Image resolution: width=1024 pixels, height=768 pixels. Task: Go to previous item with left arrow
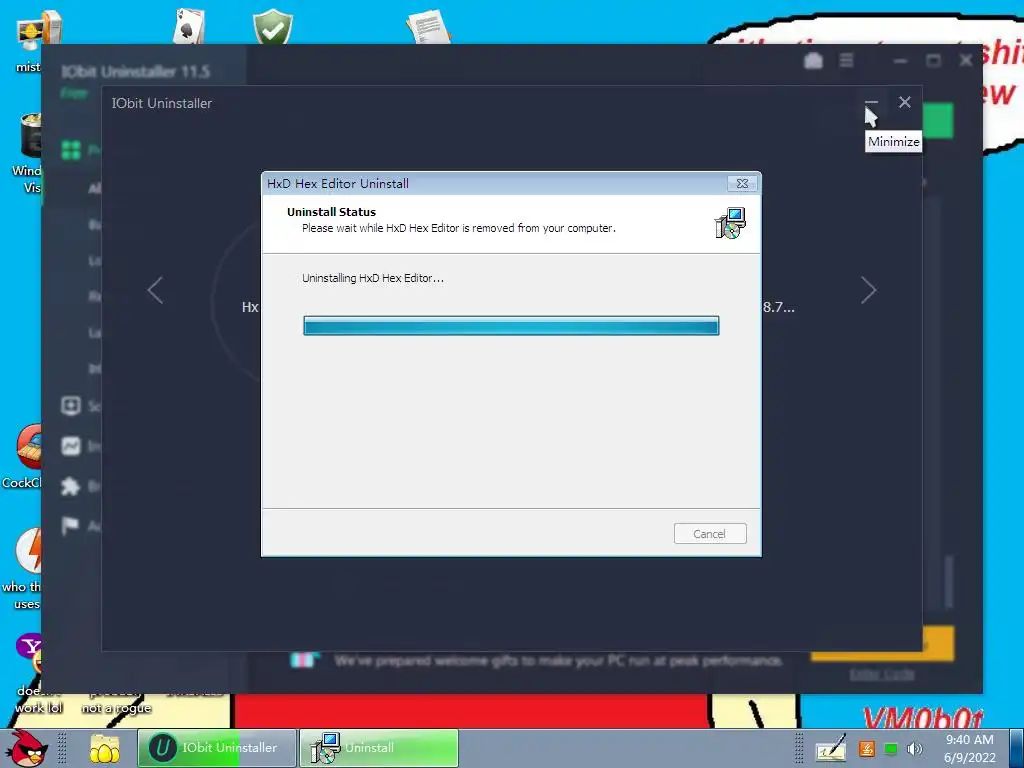point(155,290)
